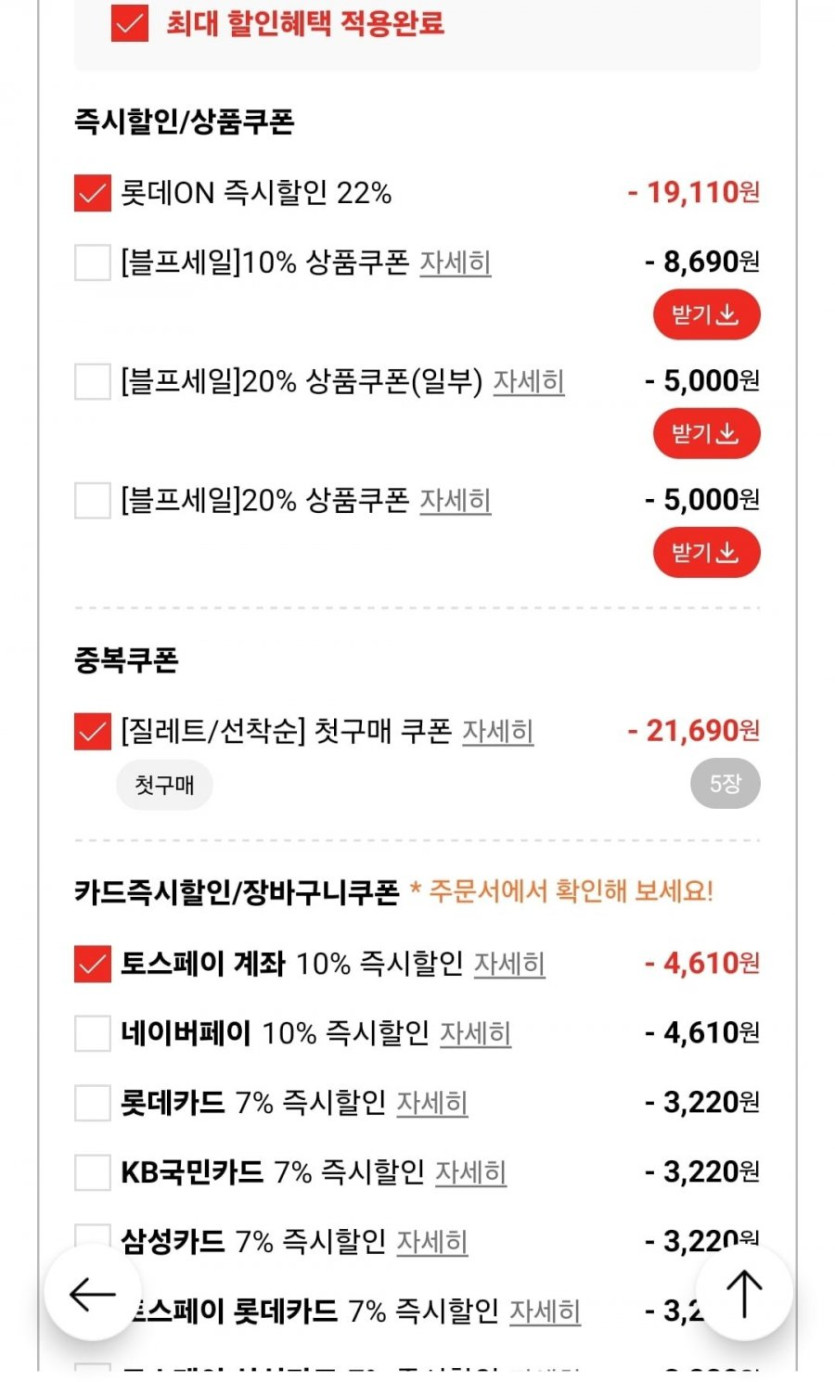Toggle 최대 할인혜택 적용완료 checkbox

[x=130, y=24]
